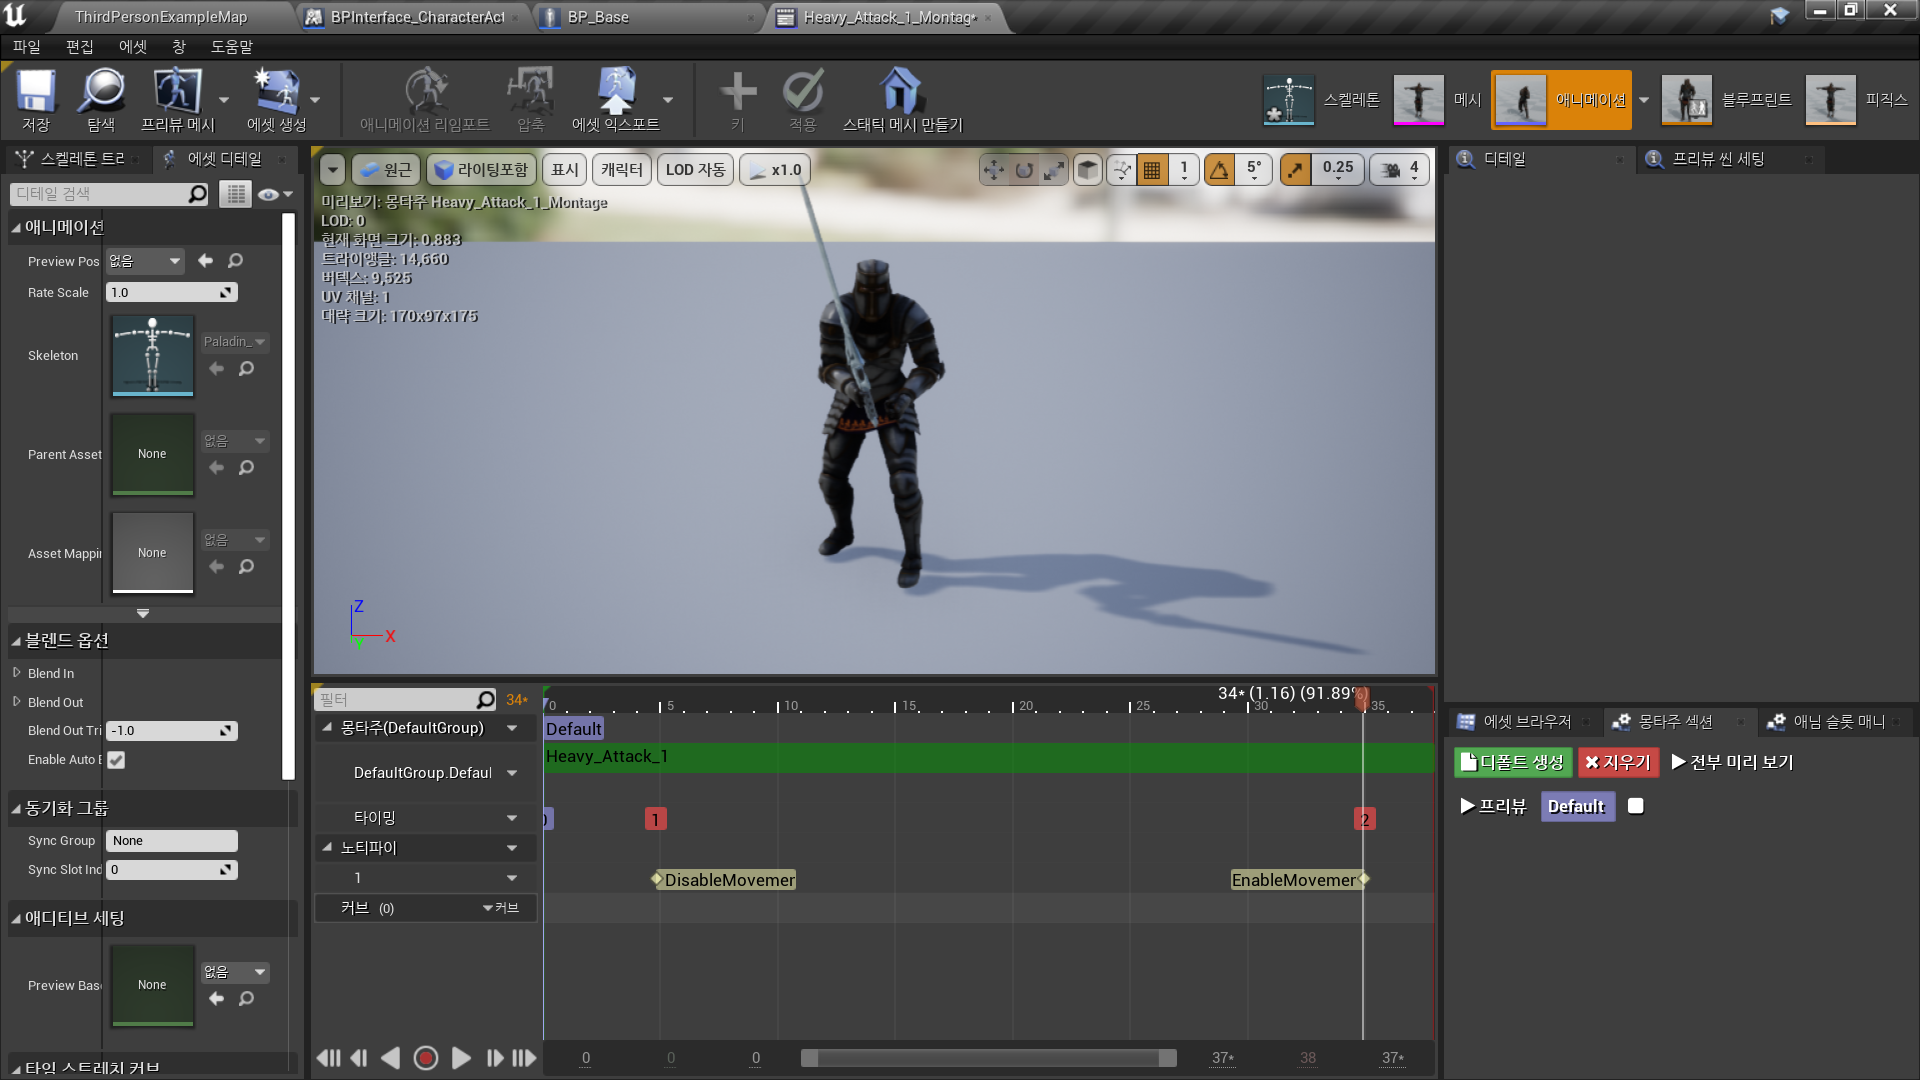Image resolution: width=1920 pixels, height=1080 pixels.
Task: Toggle checkbox next to Default section preview
Action: pyautogui.click(x=1636, y=806)
